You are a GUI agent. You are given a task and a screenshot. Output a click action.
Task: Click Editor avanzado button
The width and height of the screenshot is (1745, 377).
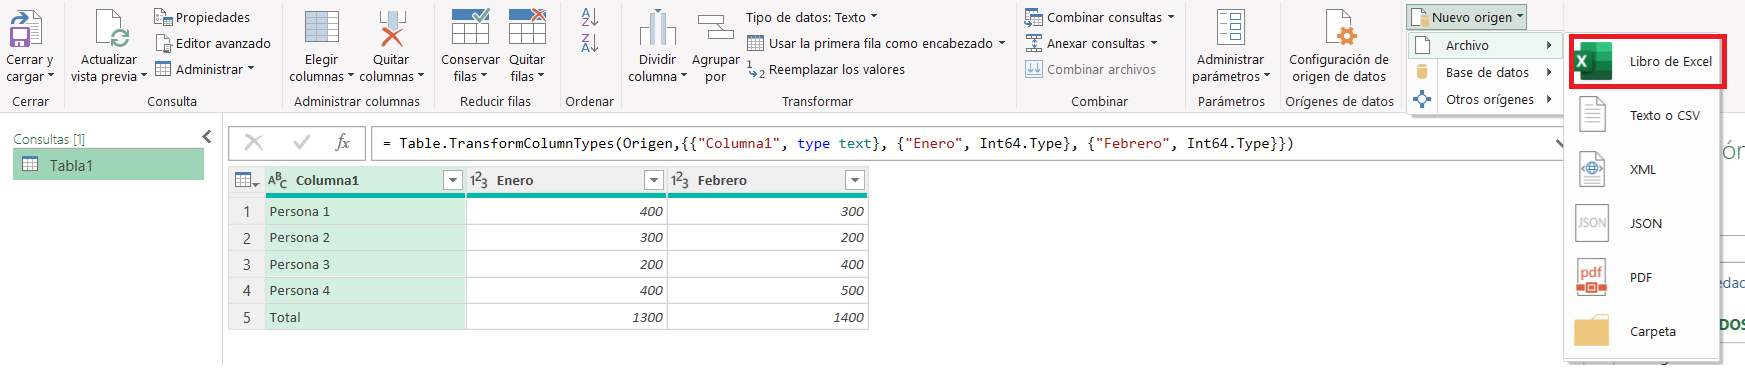coord(213,43)
